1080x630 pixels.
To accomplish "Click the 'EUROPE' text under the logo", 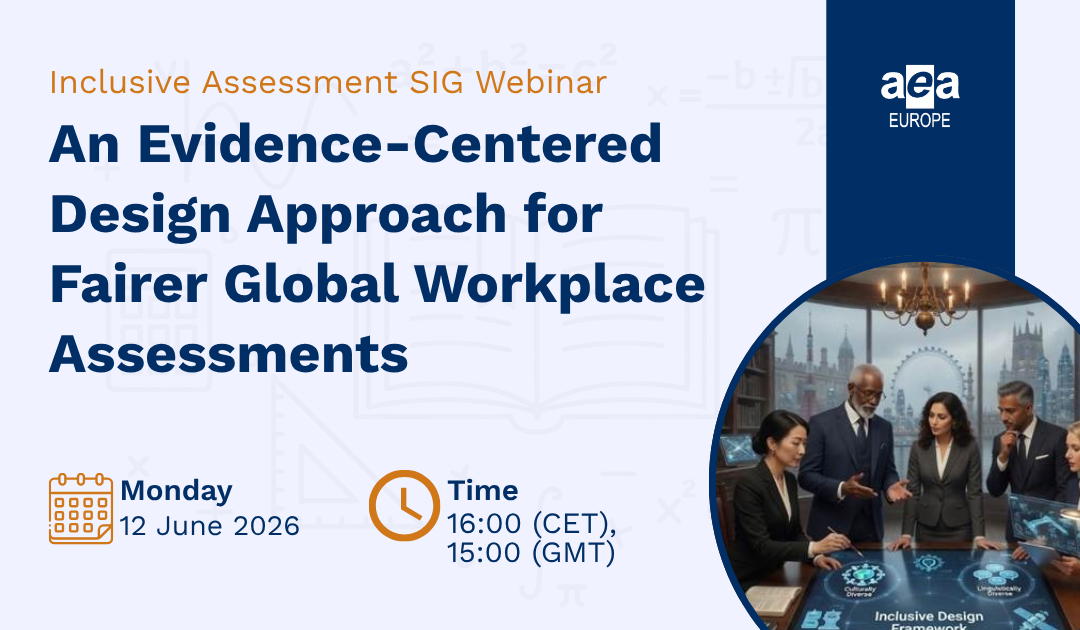I will click(920, 120).
